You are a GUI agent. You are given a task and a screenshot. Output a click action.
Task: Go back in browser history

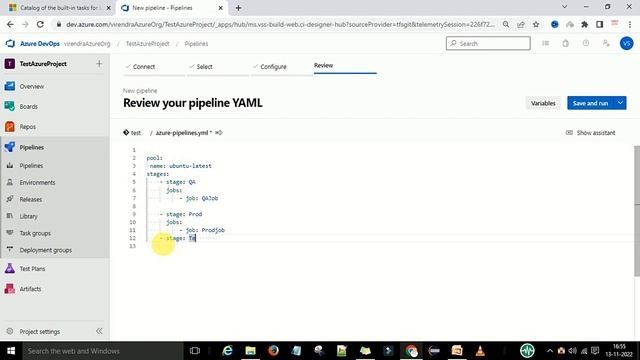[10, 24]
